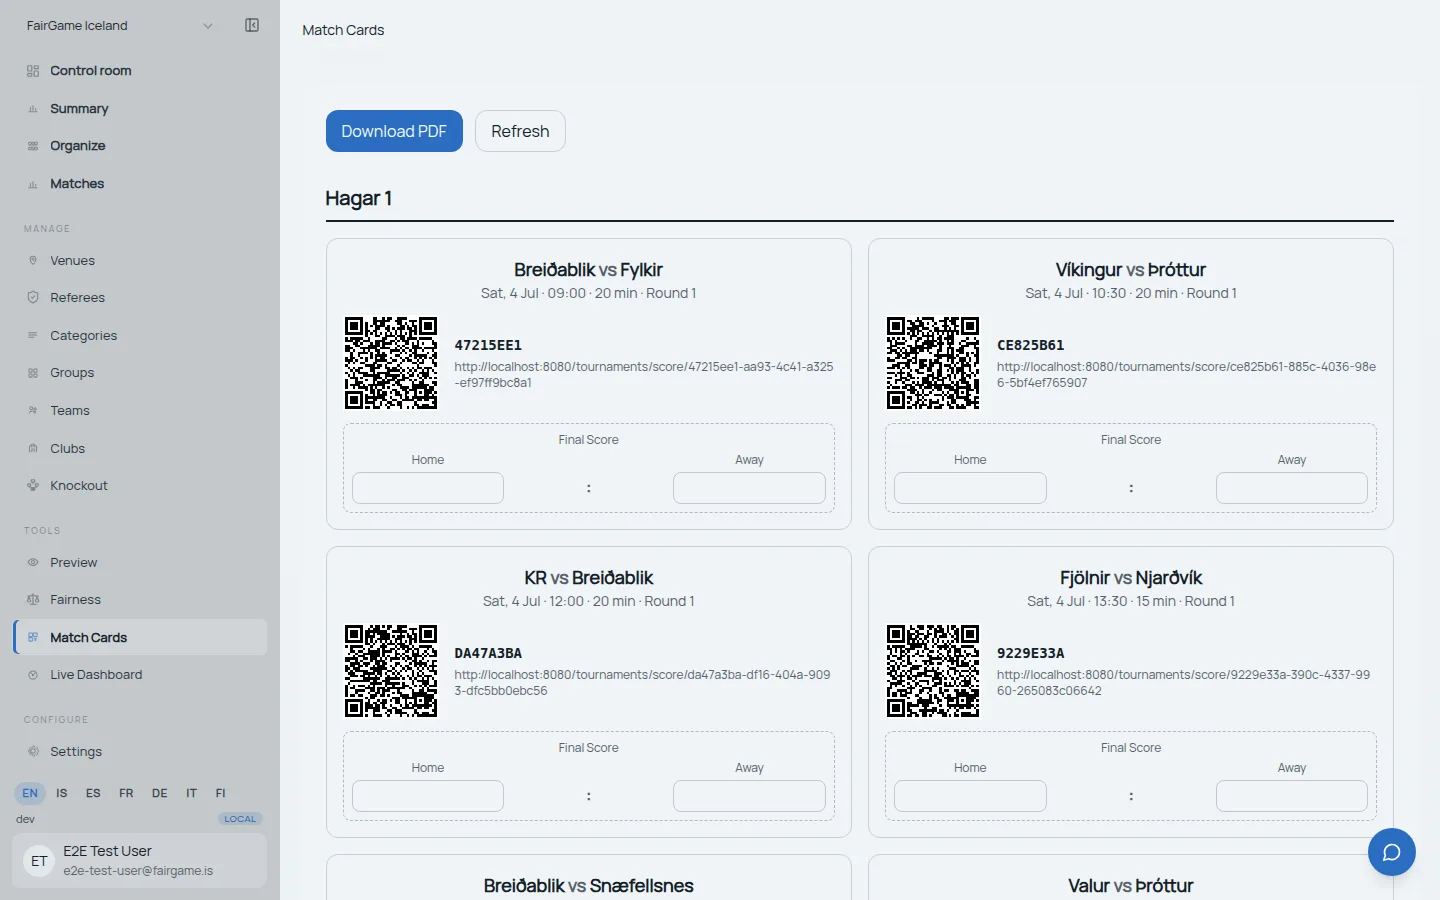The height and width of the screenshot is (900, 1440).
Task: Click the Categories list icon
Action: click(x=33, y=335)
